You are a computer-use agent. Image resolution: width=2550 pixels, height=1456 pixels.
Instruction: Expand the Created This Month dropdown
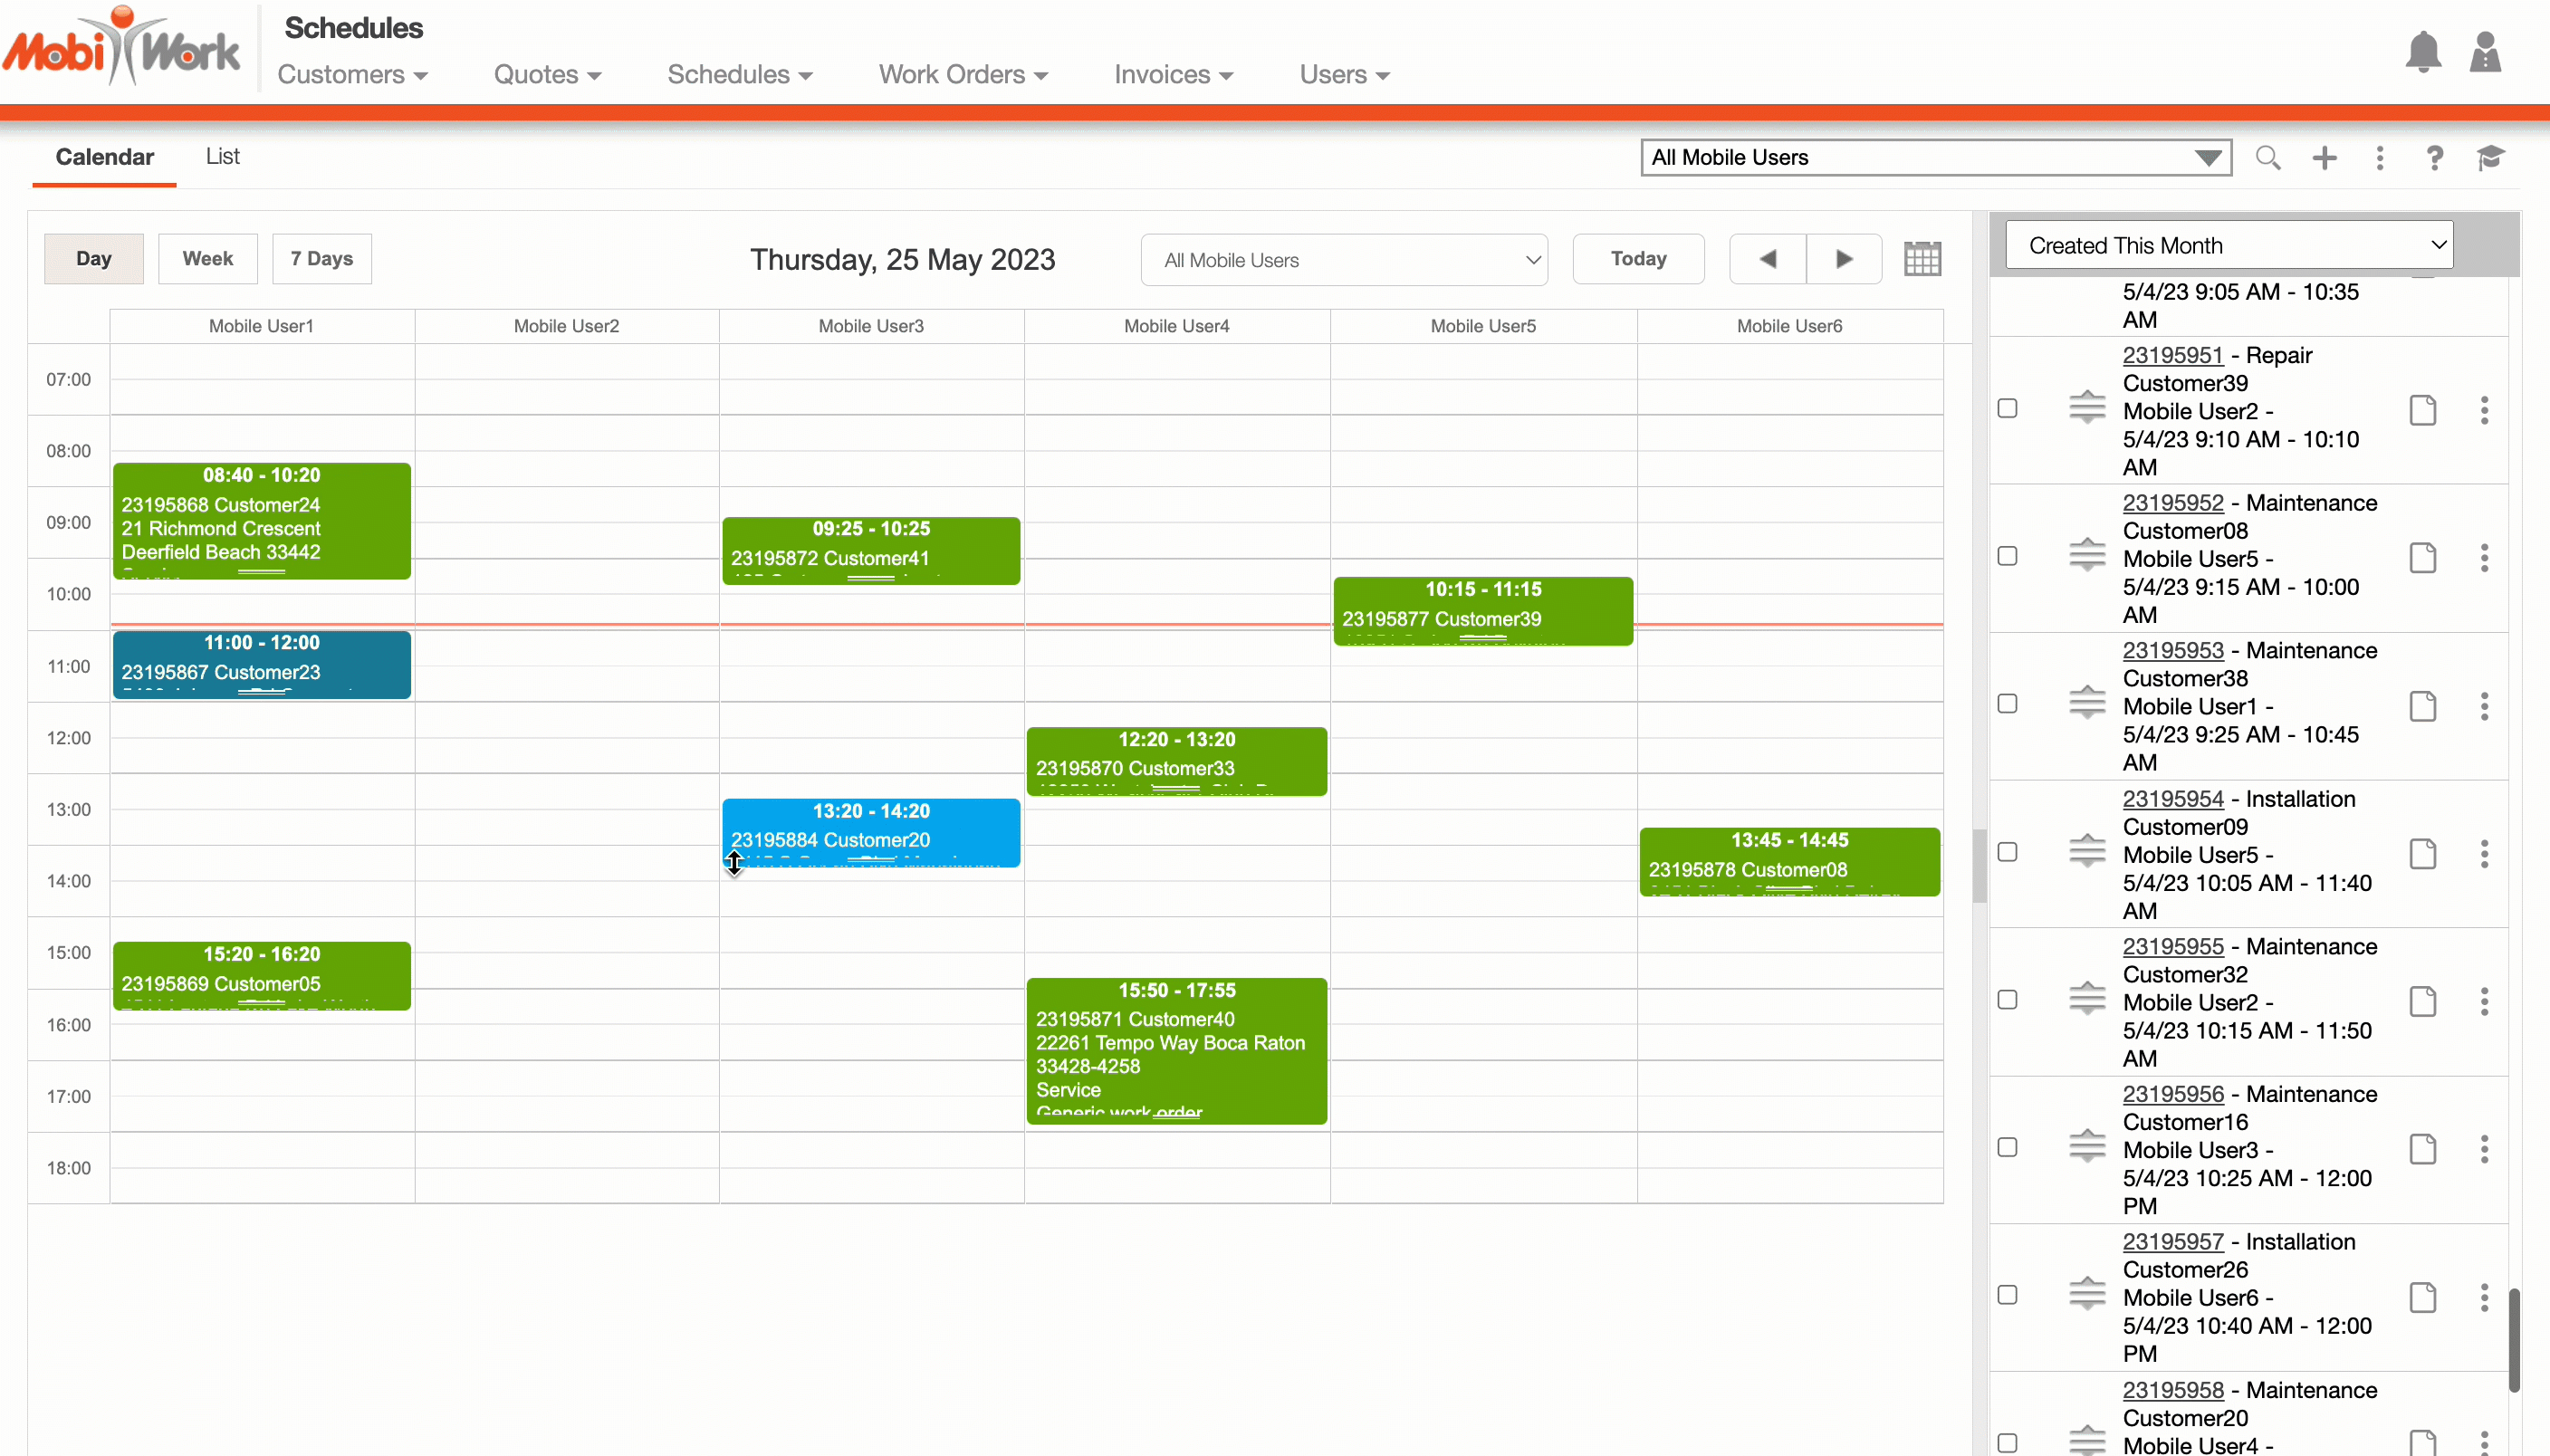(x=2229, y=245)
